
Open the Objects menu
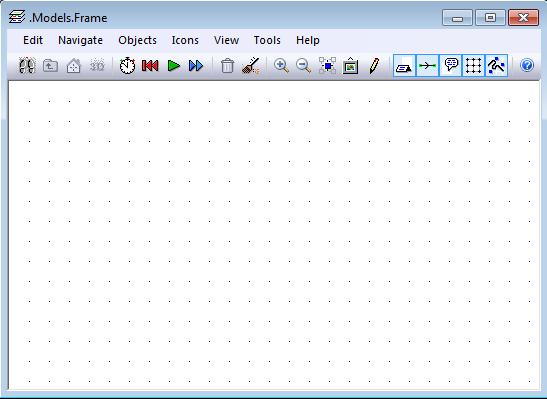tap(137, 40)
